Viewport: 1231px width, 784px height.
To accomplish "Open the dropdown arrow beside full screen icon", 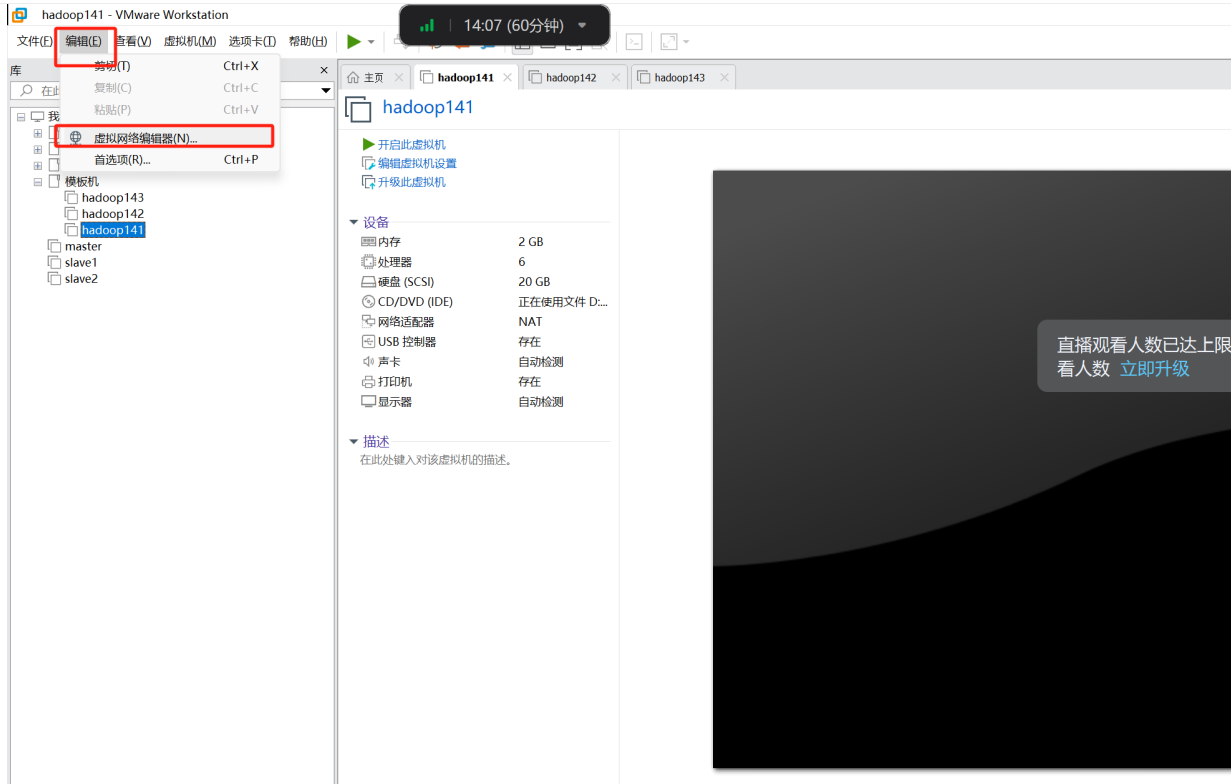I will point(686,42).
